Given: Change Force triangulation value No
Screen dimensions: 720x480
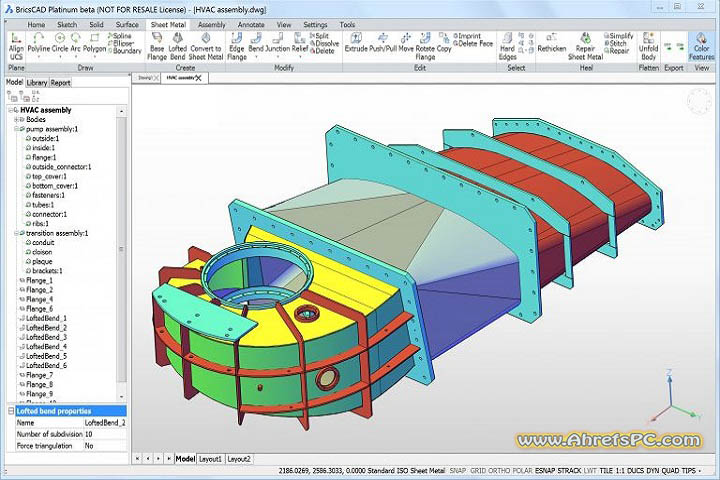Looking at the screenshot, I should pos(105,446).
